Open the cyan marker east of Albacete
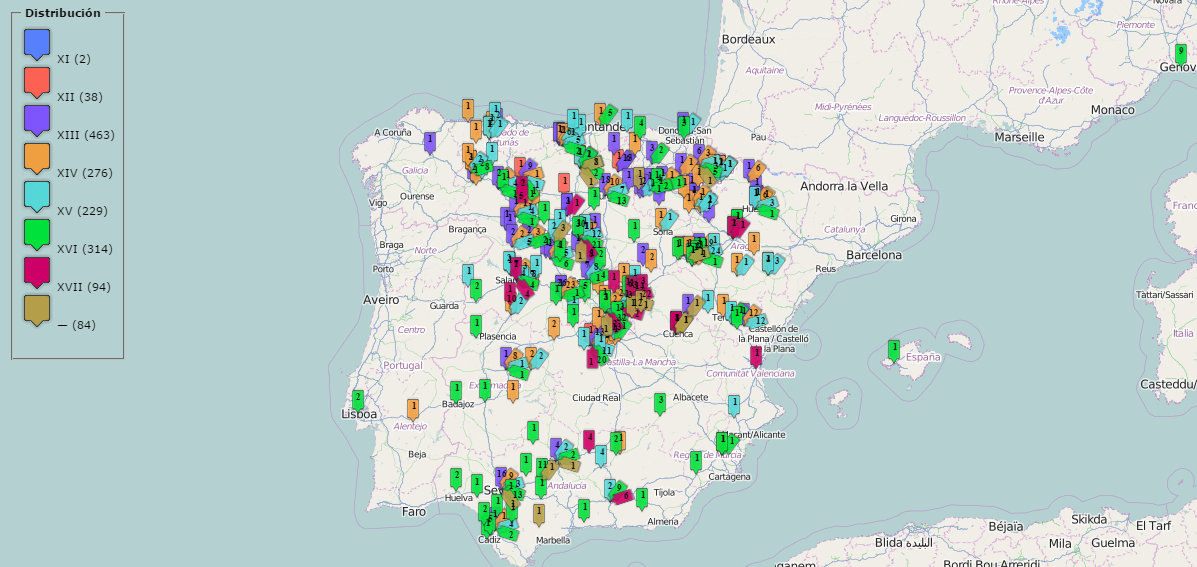 coord(734,403)
